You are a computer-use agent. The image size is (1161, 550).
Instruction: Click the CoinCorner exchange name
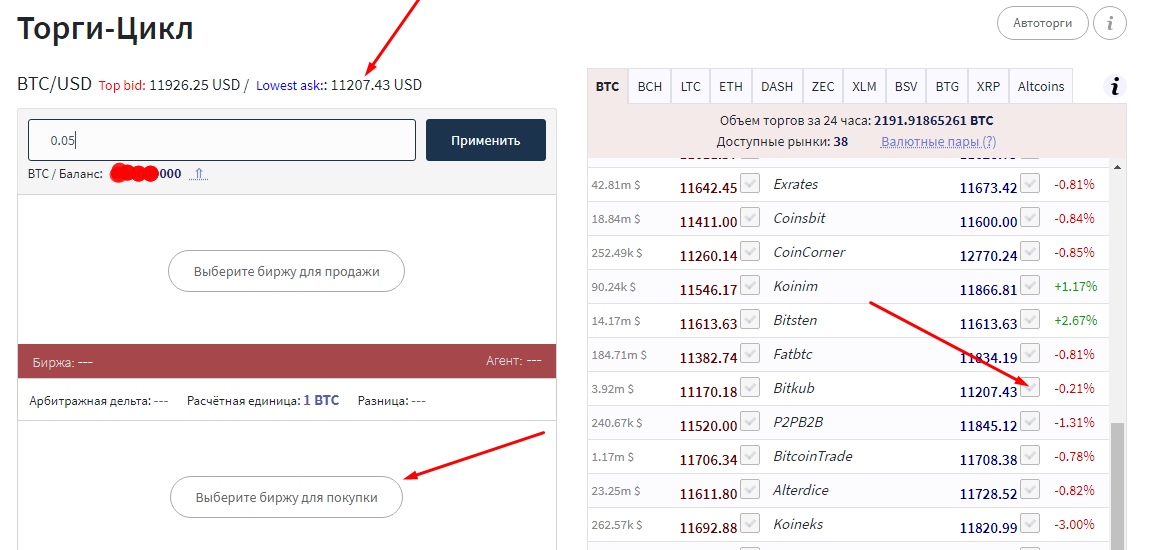pos(809,252)
